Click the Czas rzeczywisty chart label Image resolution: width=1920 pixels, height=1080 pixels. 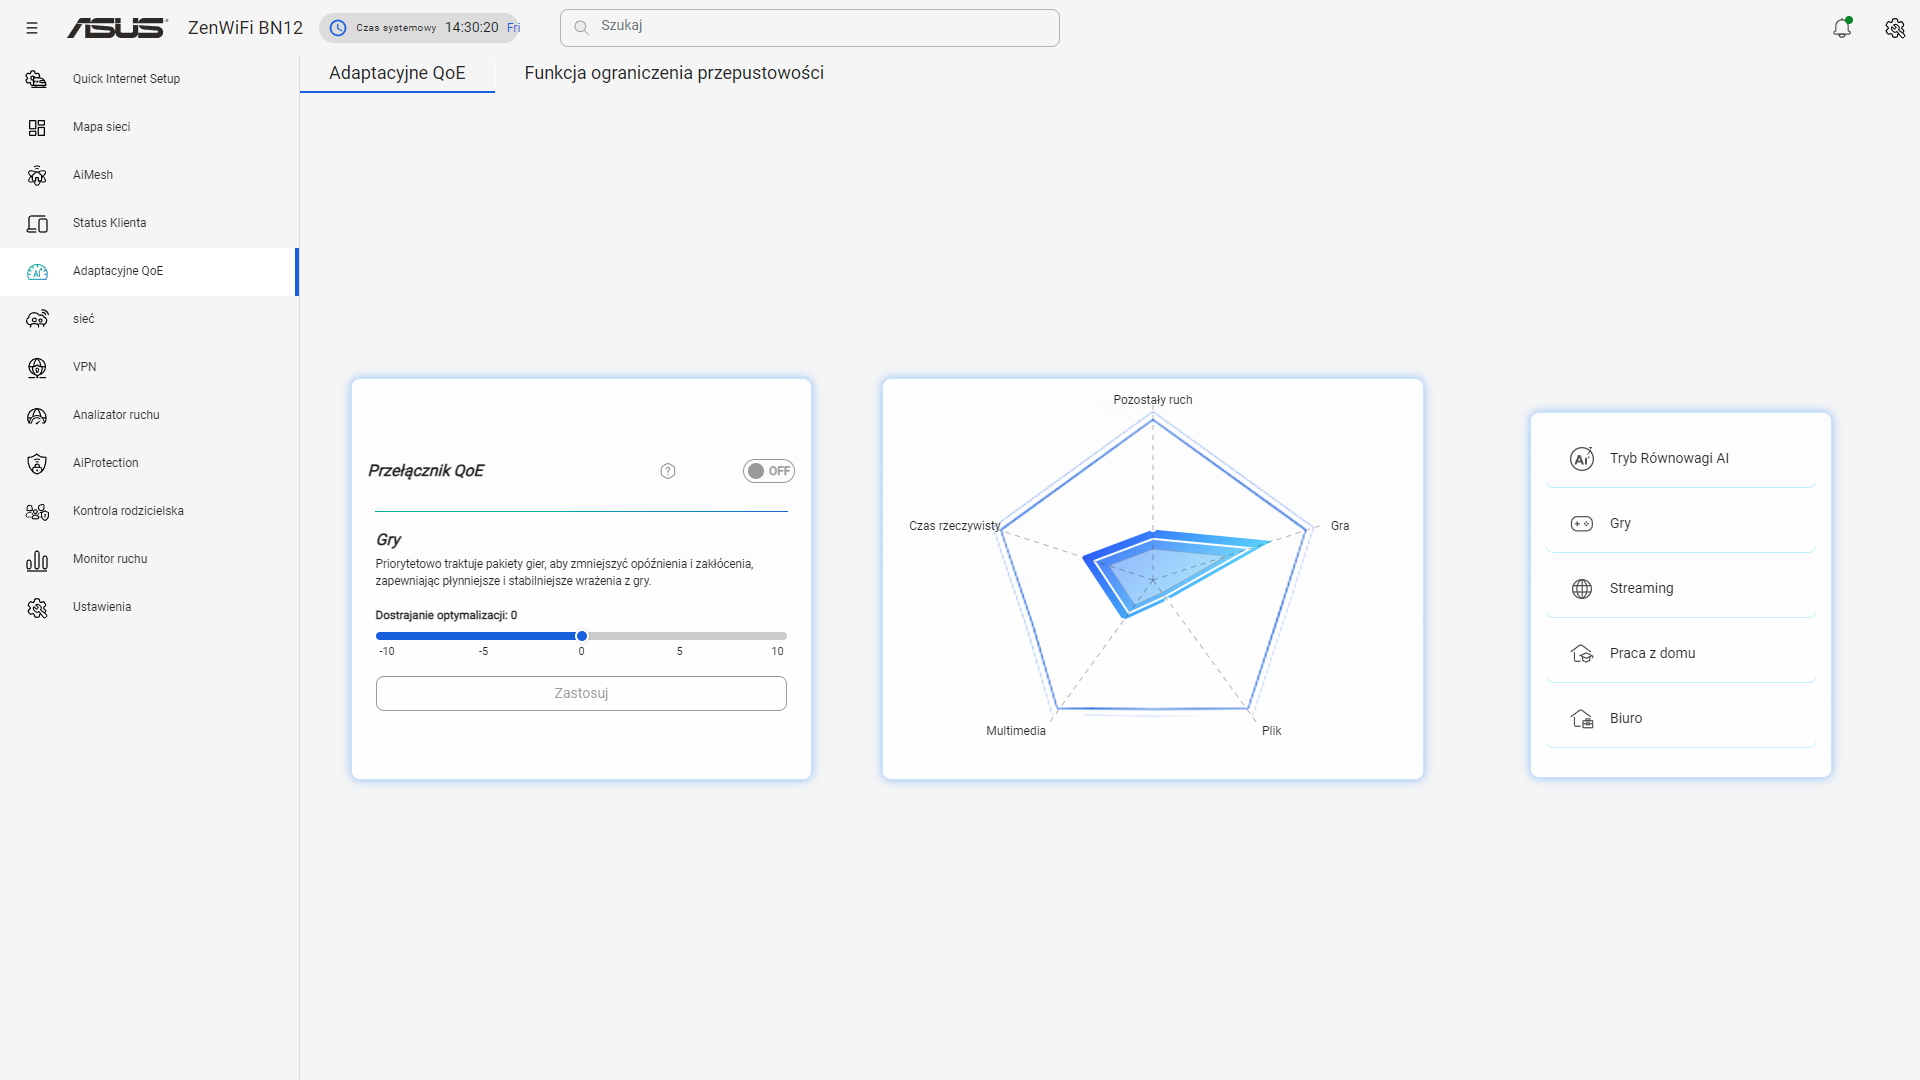coord(954,526)
